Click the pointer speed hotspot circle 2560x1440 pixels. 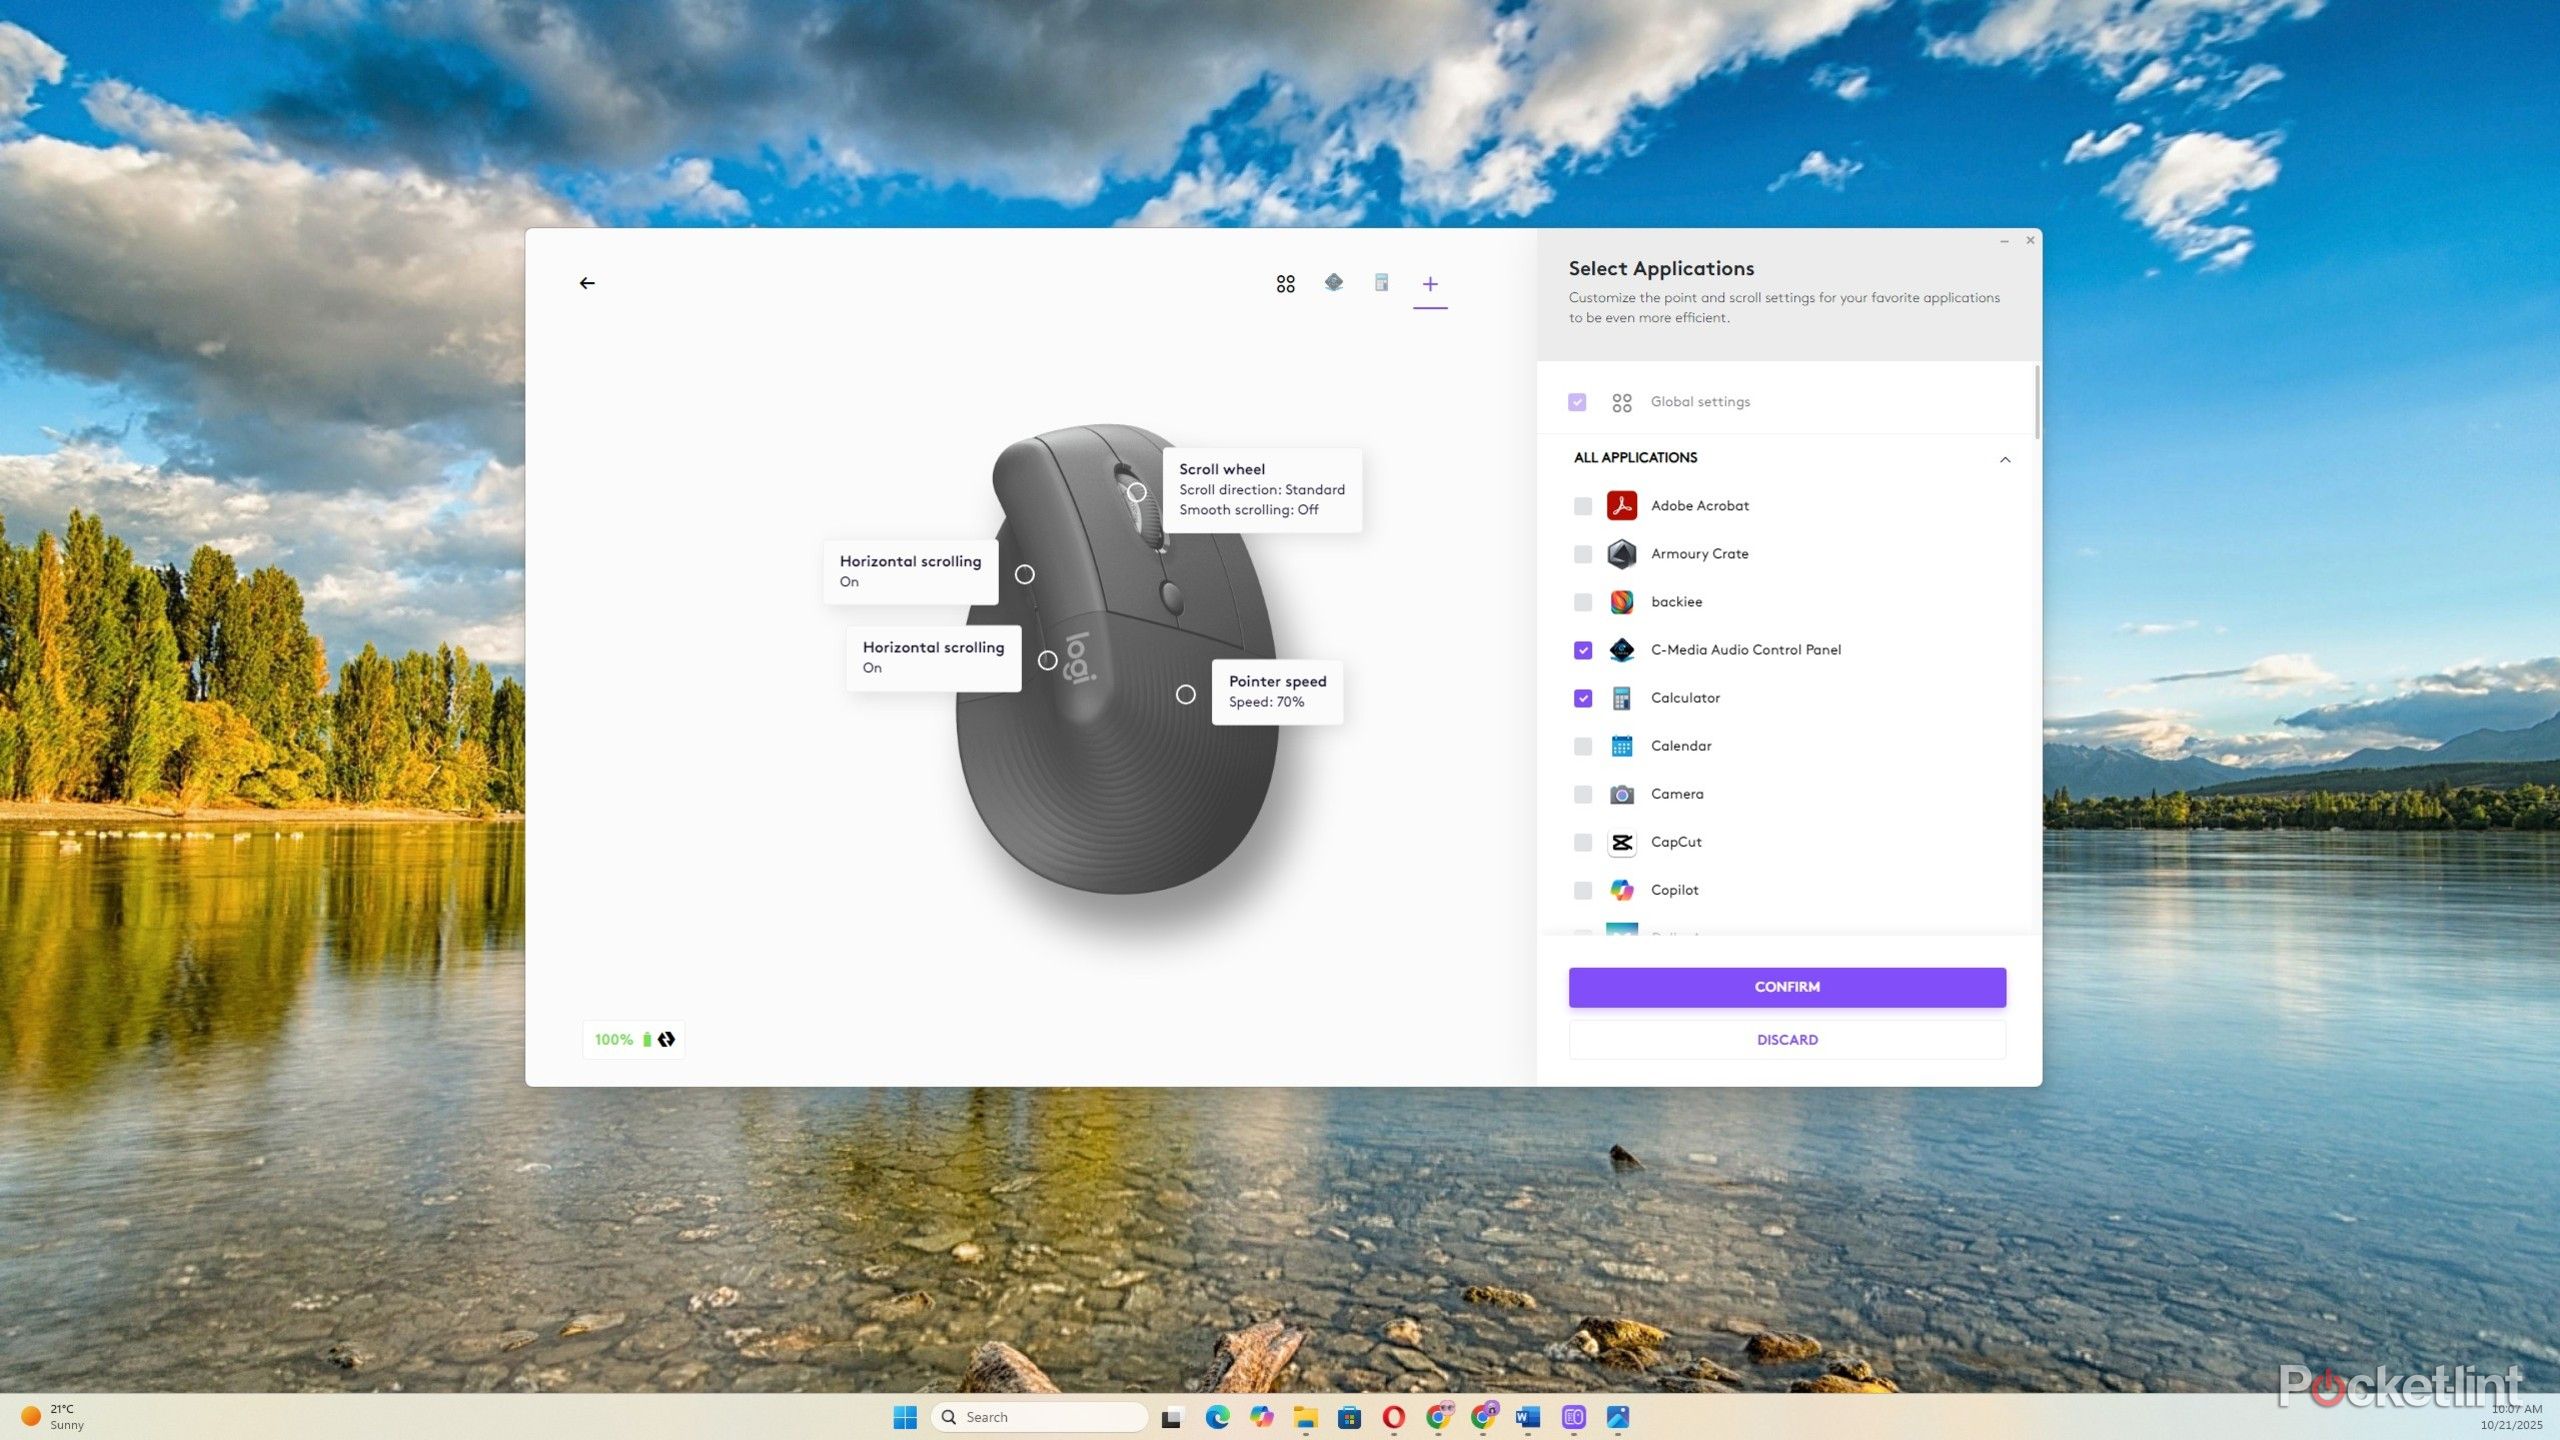(1185, 694)
